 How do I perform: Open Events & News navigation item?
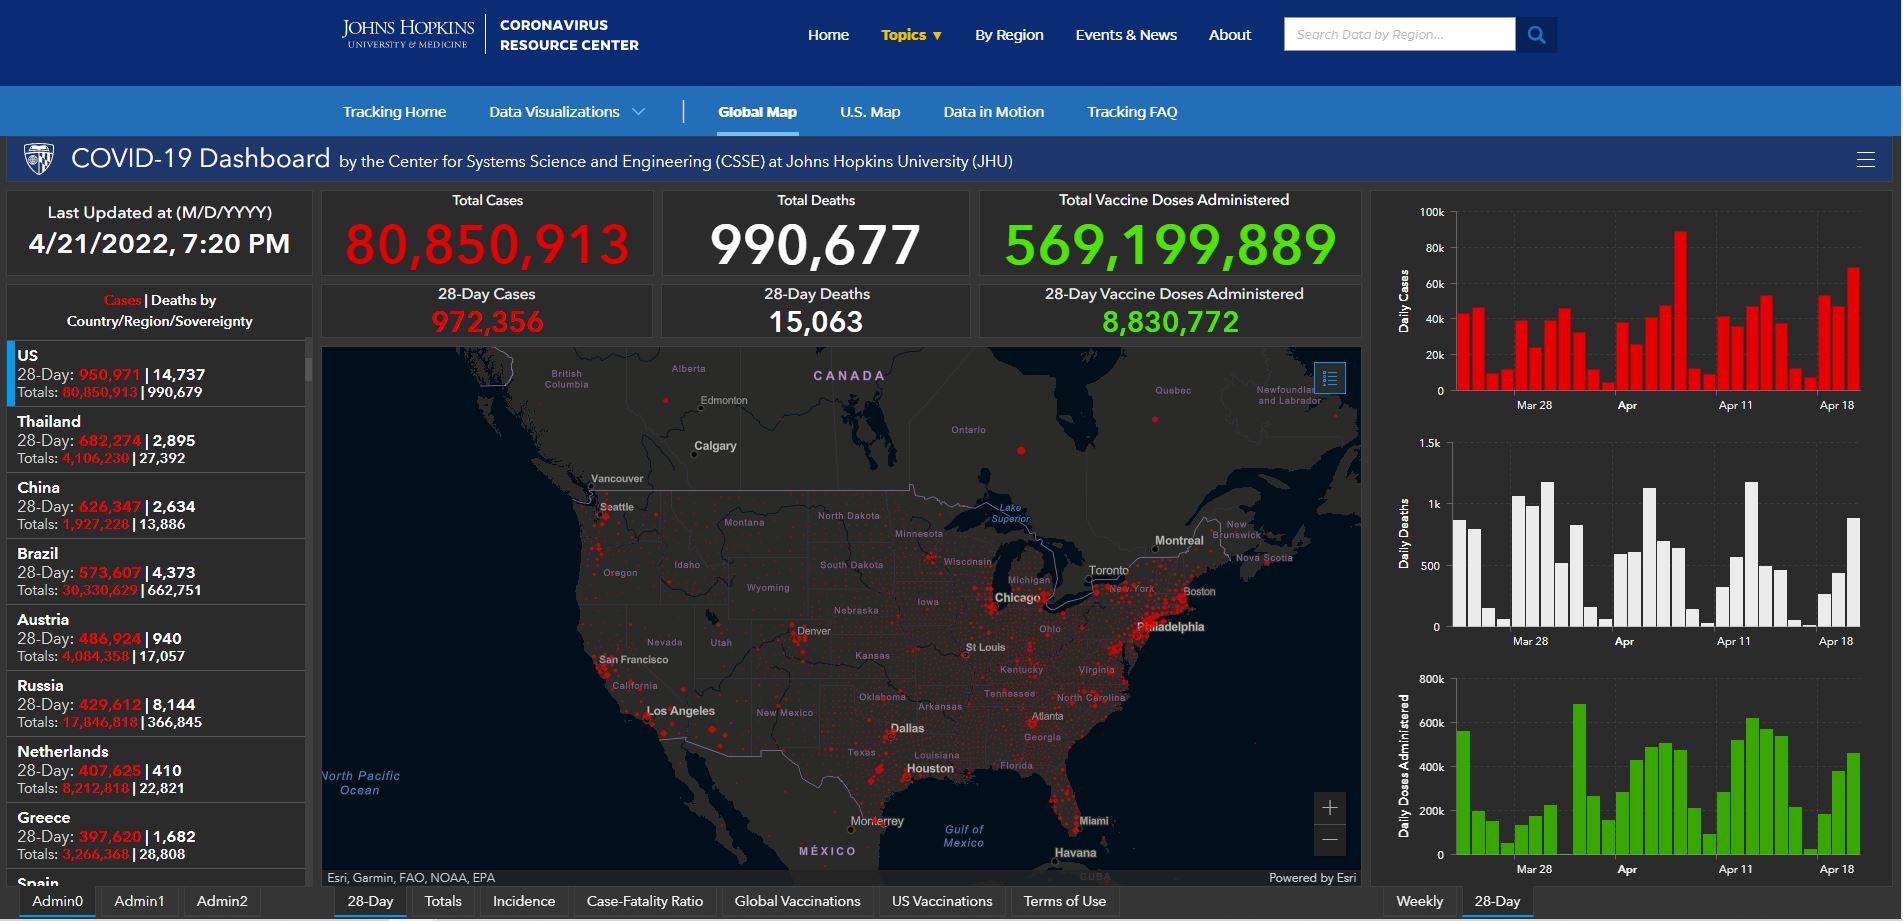1126,35
